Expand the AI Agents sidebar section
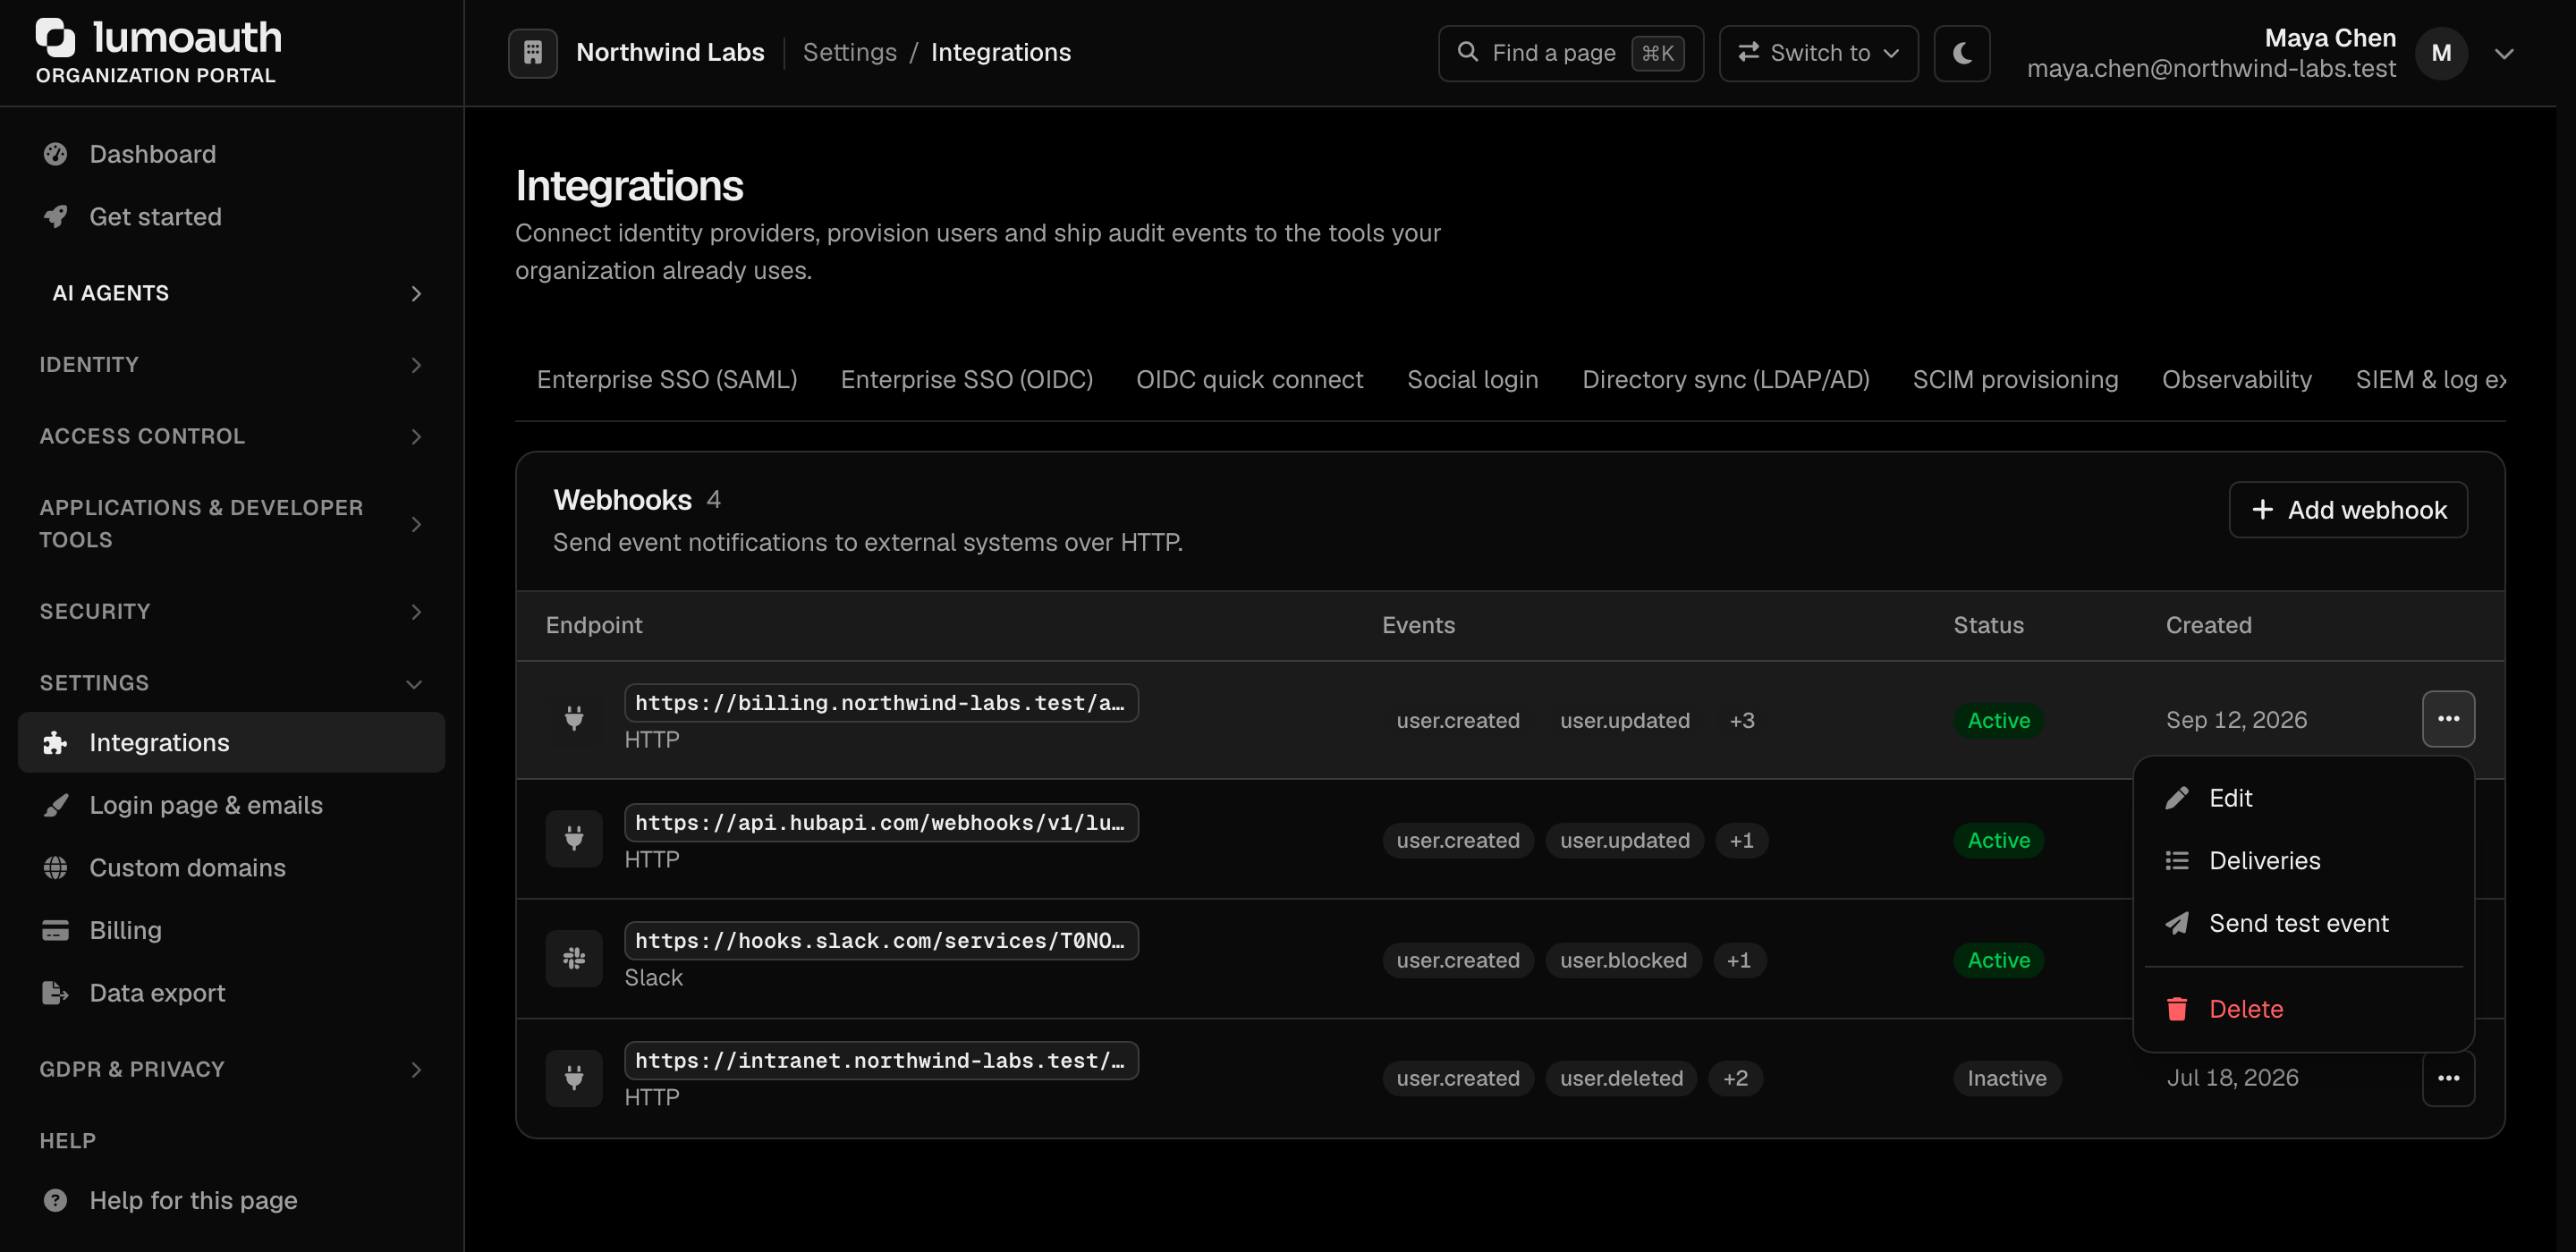 click(x=232, y=293)
